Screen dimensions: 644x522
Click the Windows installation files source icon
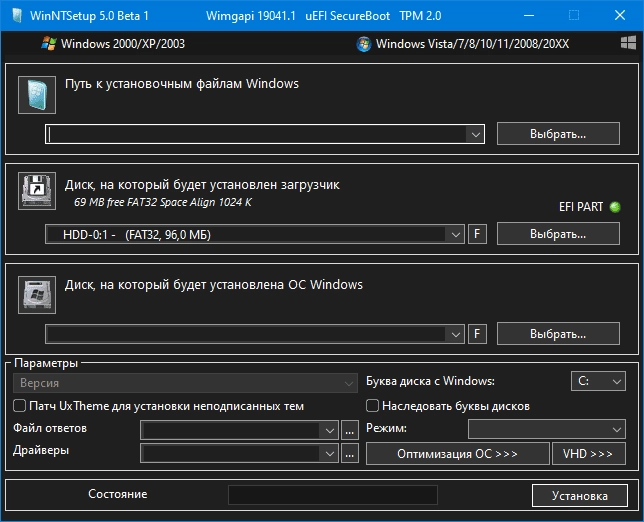pos(37,95)
